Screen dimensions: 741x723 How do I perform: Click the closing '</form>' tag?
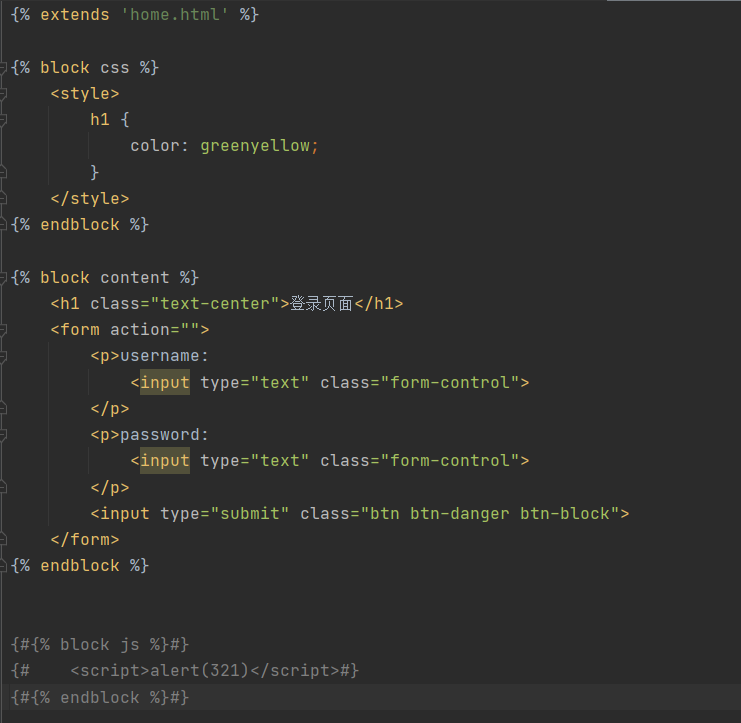click(85, 539)
